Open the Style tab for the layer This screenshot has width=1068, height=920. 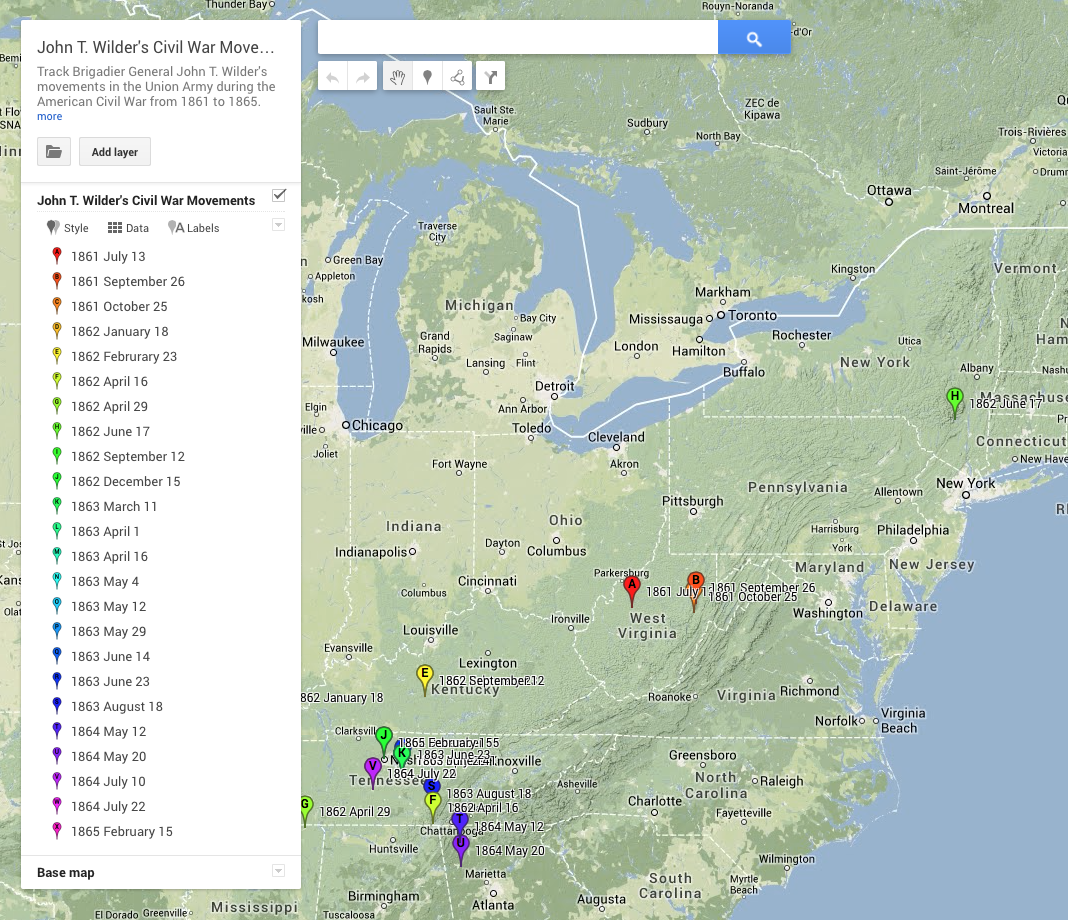coord(68,228)
